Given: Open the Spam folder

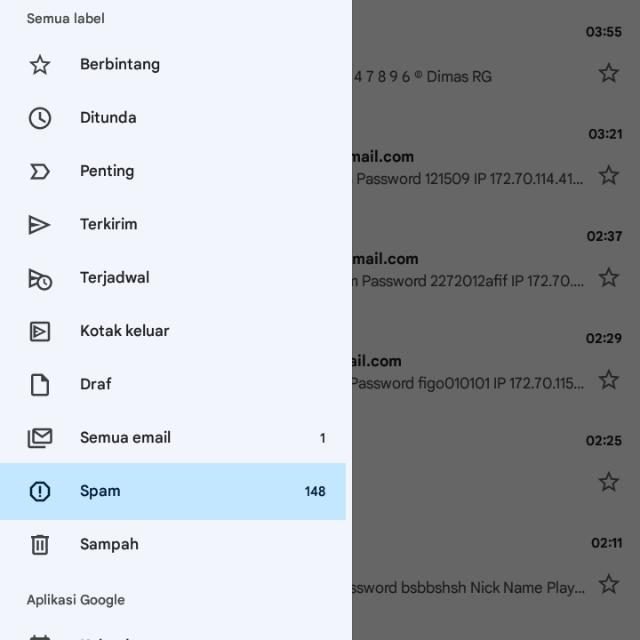Looking at the screenshot, I should (172, 491).
